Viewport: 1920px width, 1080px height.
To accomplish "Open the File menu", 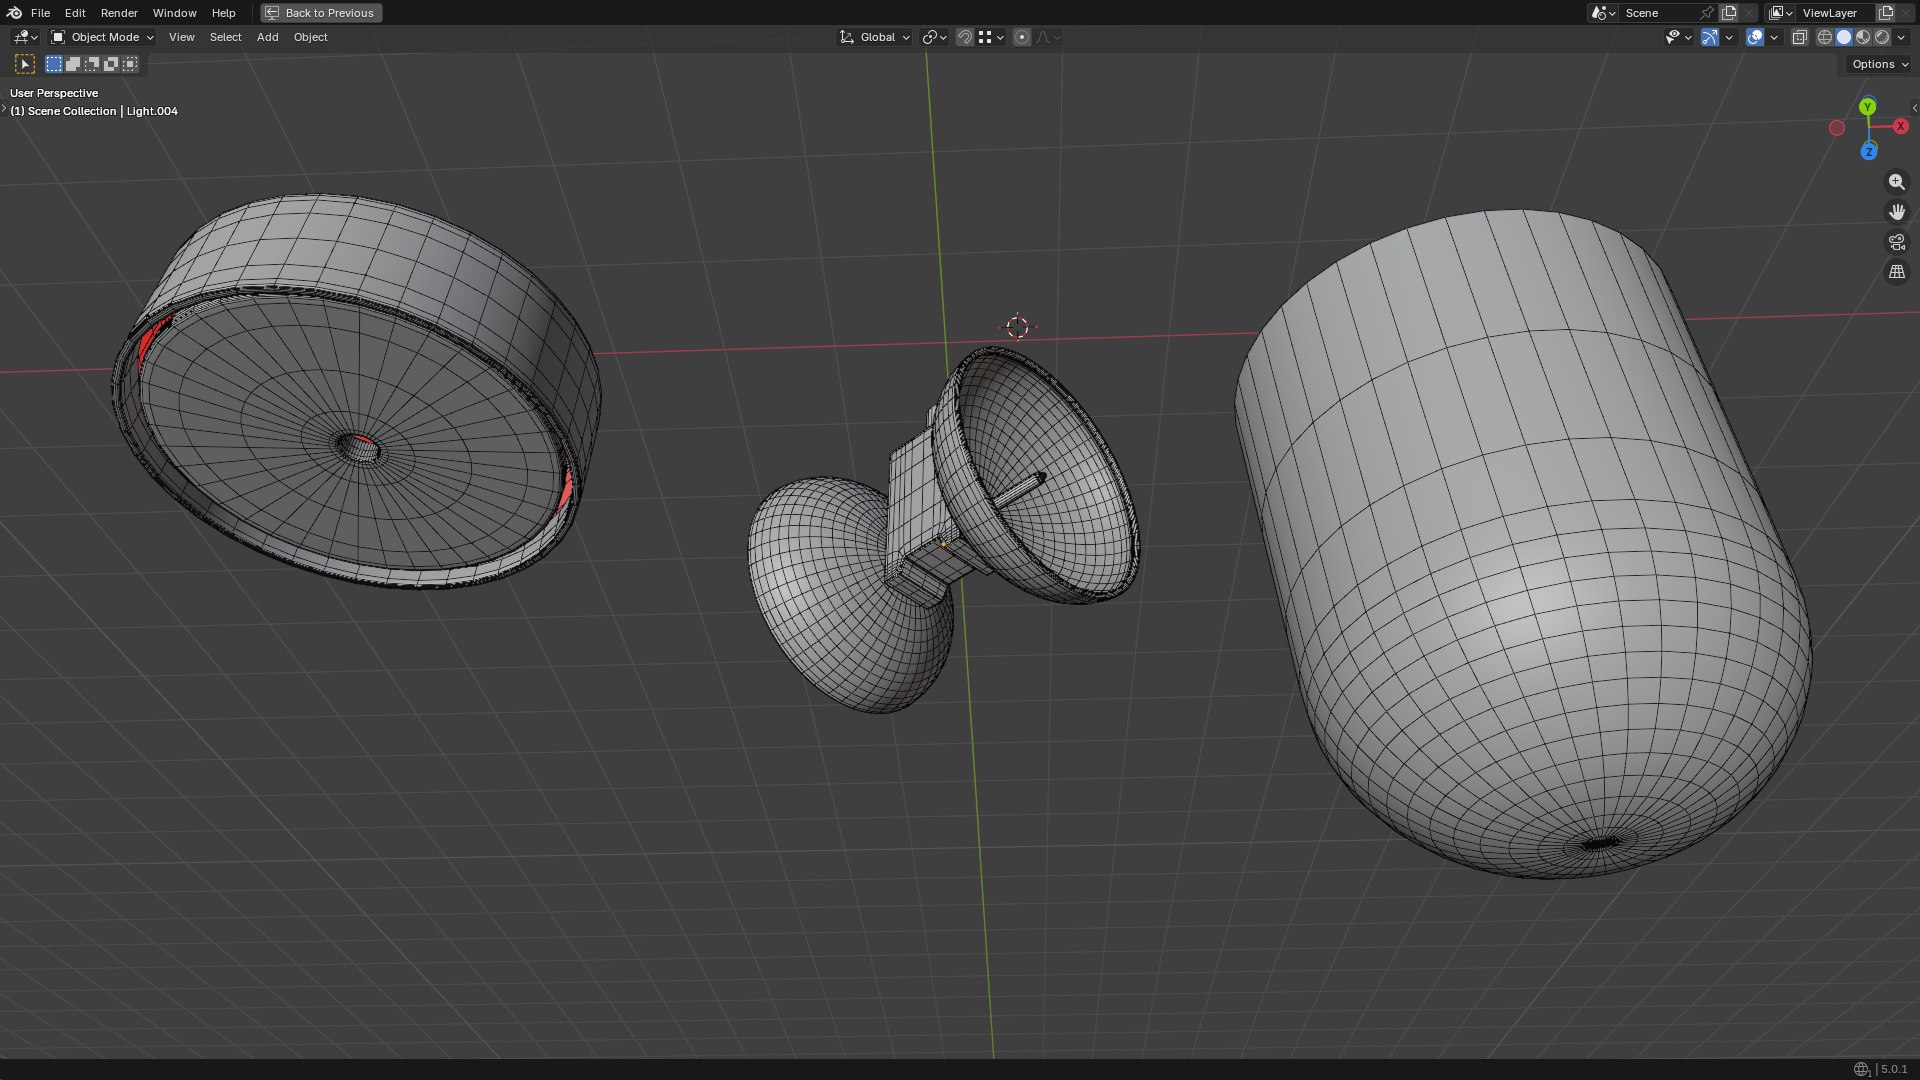I will click(x=40, y=13).
